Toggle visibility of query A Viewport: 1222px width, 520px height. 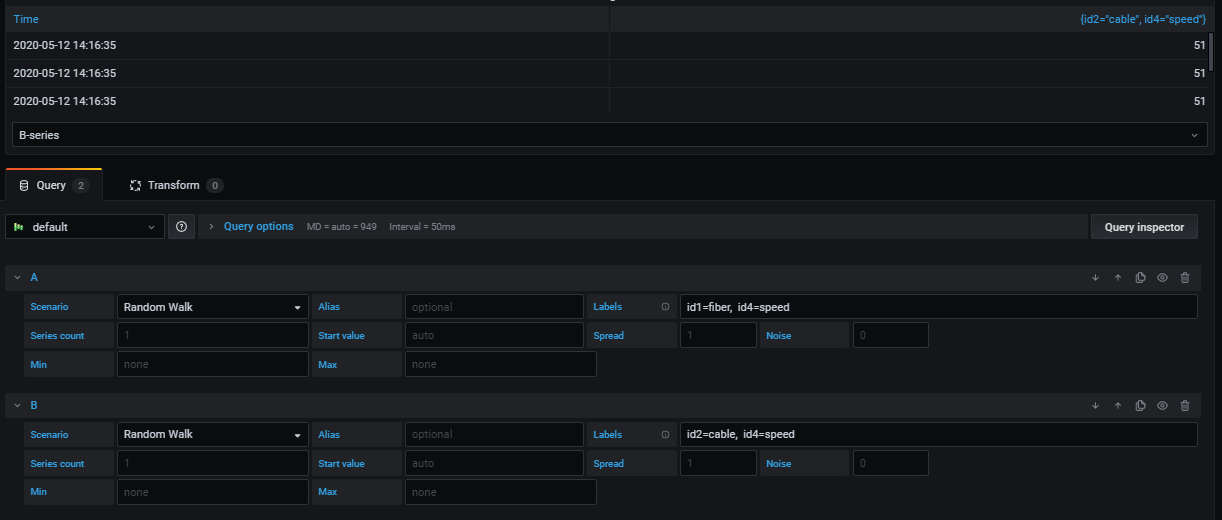pos(1163,278)
